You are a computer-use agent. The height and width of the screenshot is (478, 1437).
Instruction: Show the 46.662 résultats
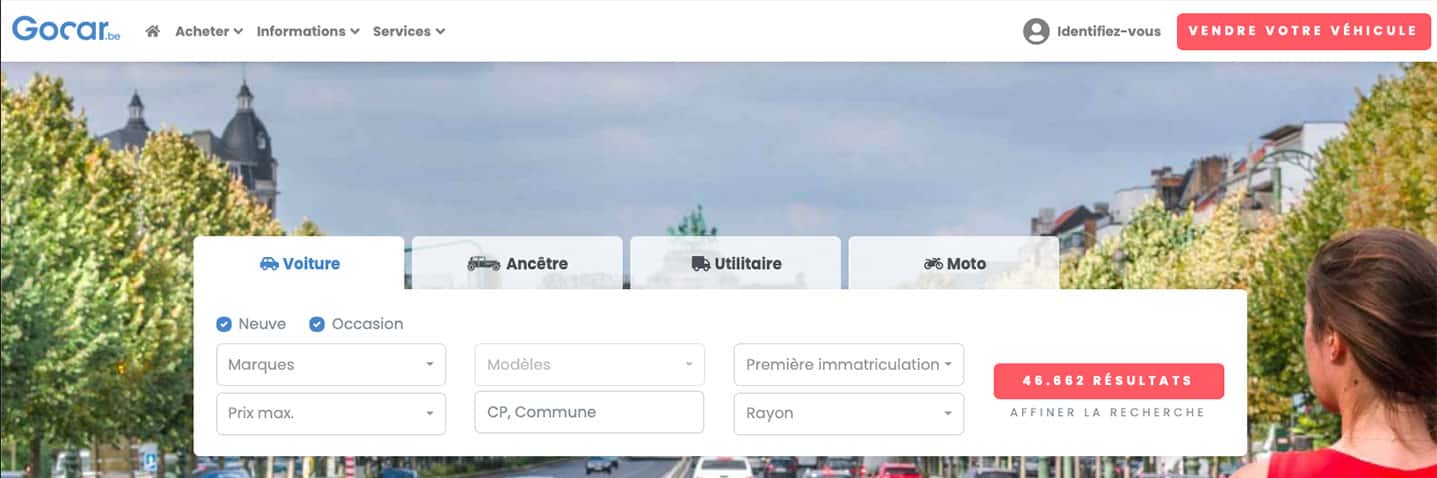tap(1108, 381)
